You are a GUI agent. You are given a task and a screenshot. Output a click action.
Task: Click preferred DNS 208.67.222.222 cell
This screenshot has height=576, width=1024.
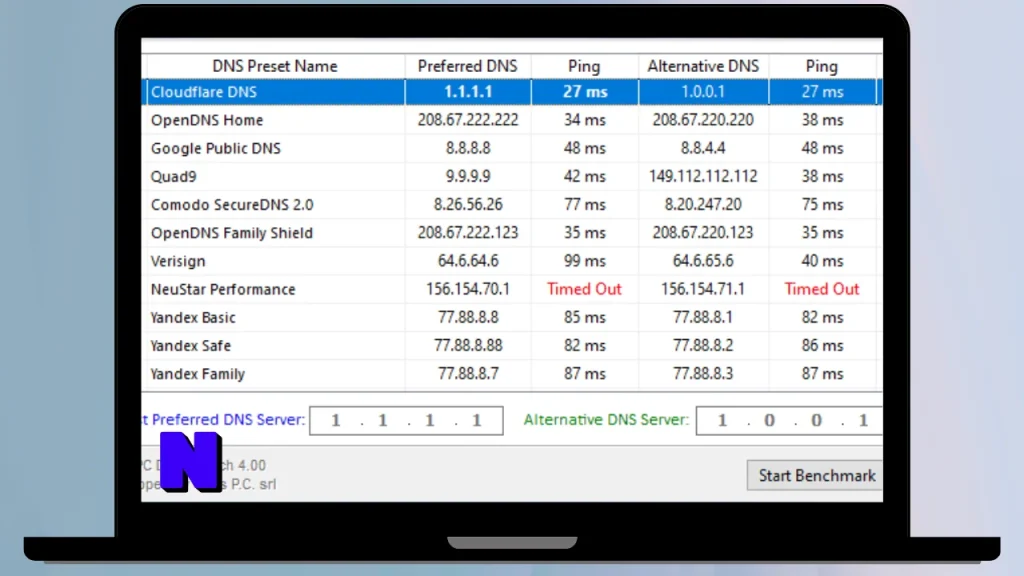[468, 120]
